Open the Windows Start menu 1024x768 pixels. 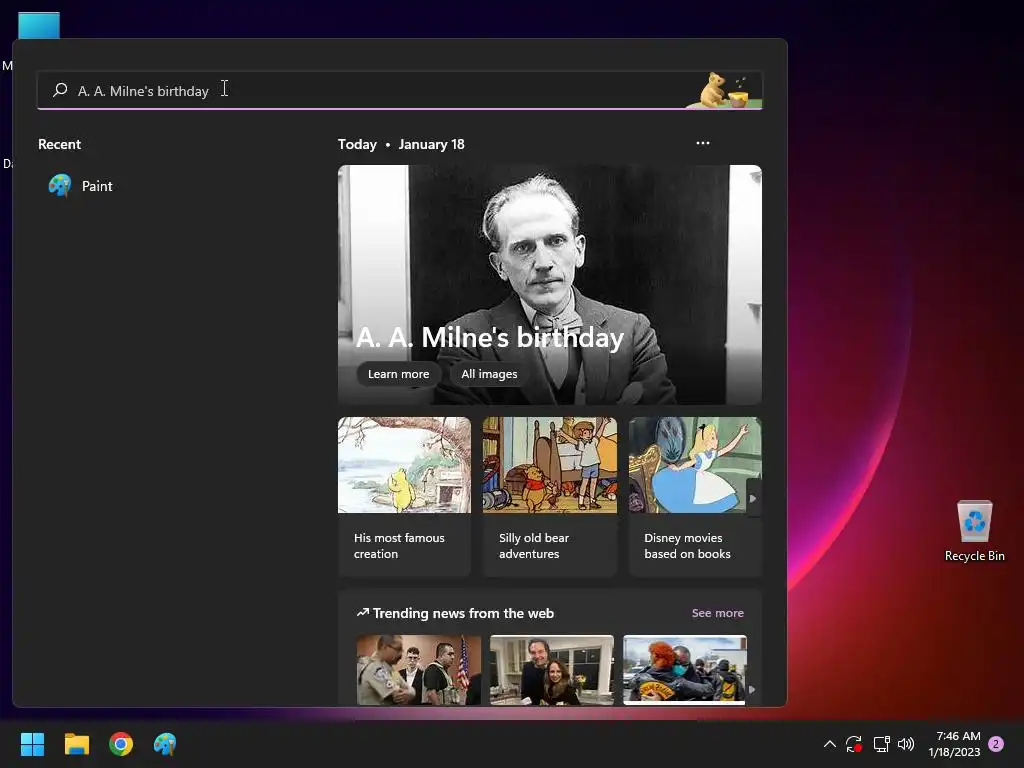[x=32, y=744]
